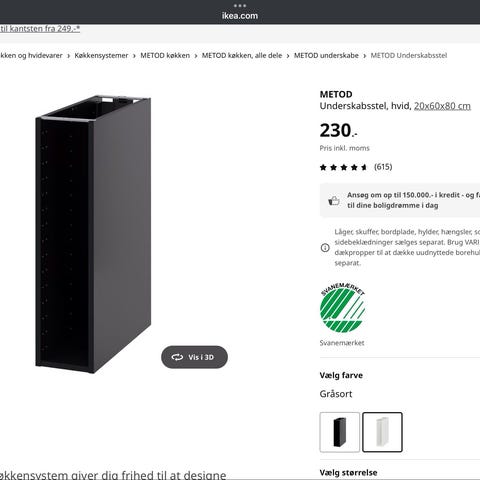Click the black cabinet product image

(93, 234)
